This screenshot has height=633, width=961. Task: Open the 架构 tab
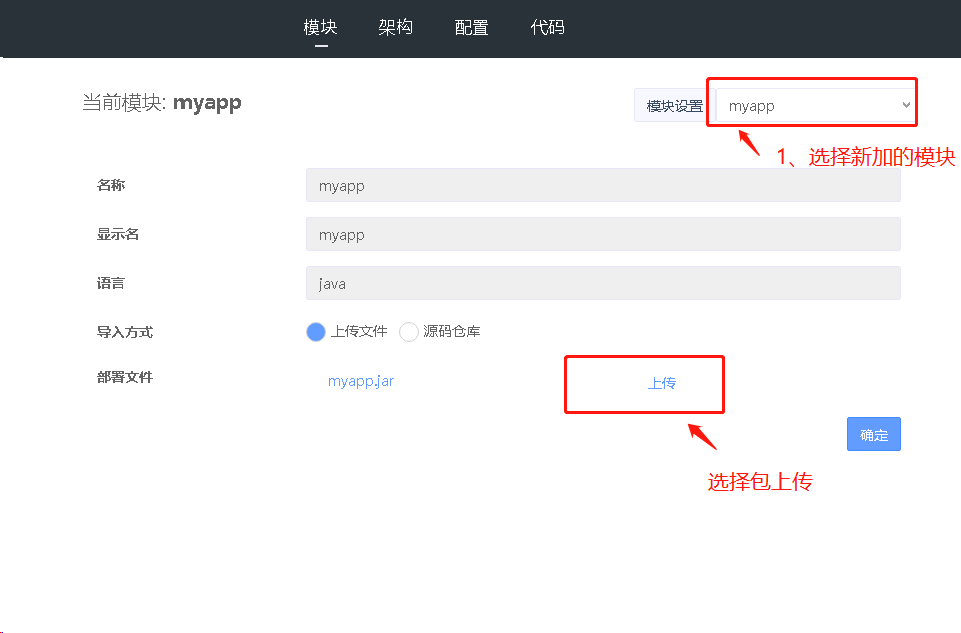coord(396,27)
